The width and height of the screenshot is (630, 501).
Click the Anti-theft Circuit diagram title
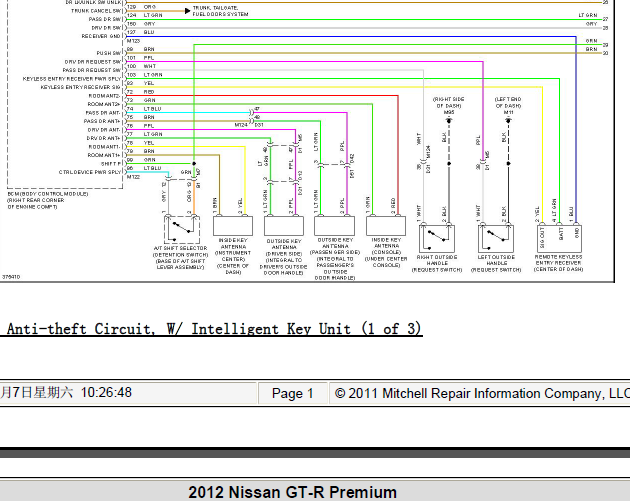click(x=214, y=329)
